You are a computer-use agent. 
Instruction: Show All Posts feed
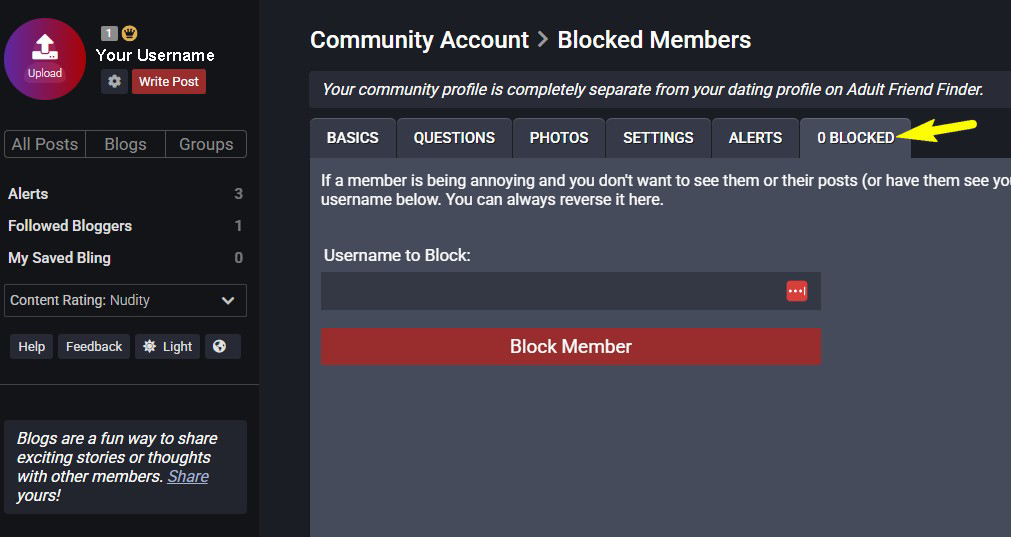click(x=45, y=144)
